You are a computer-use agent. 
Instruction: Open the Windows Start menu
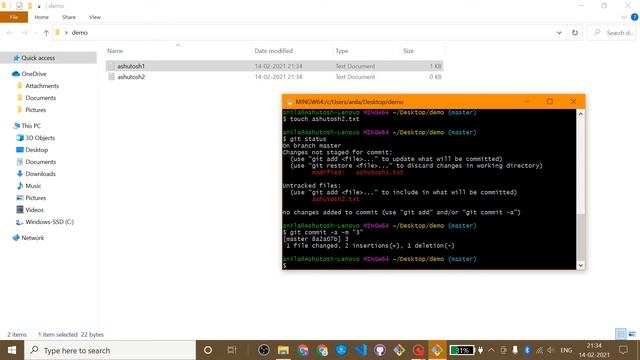[x=12, y=350]
